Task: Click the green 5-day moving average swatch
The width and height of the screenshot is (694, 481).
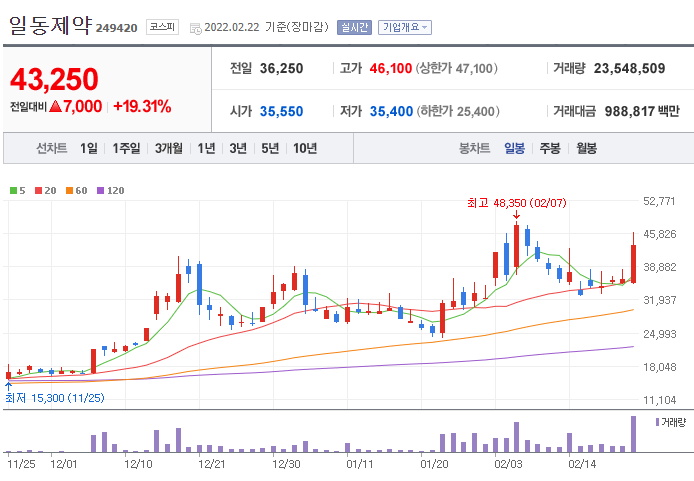Action: (13, 191)
